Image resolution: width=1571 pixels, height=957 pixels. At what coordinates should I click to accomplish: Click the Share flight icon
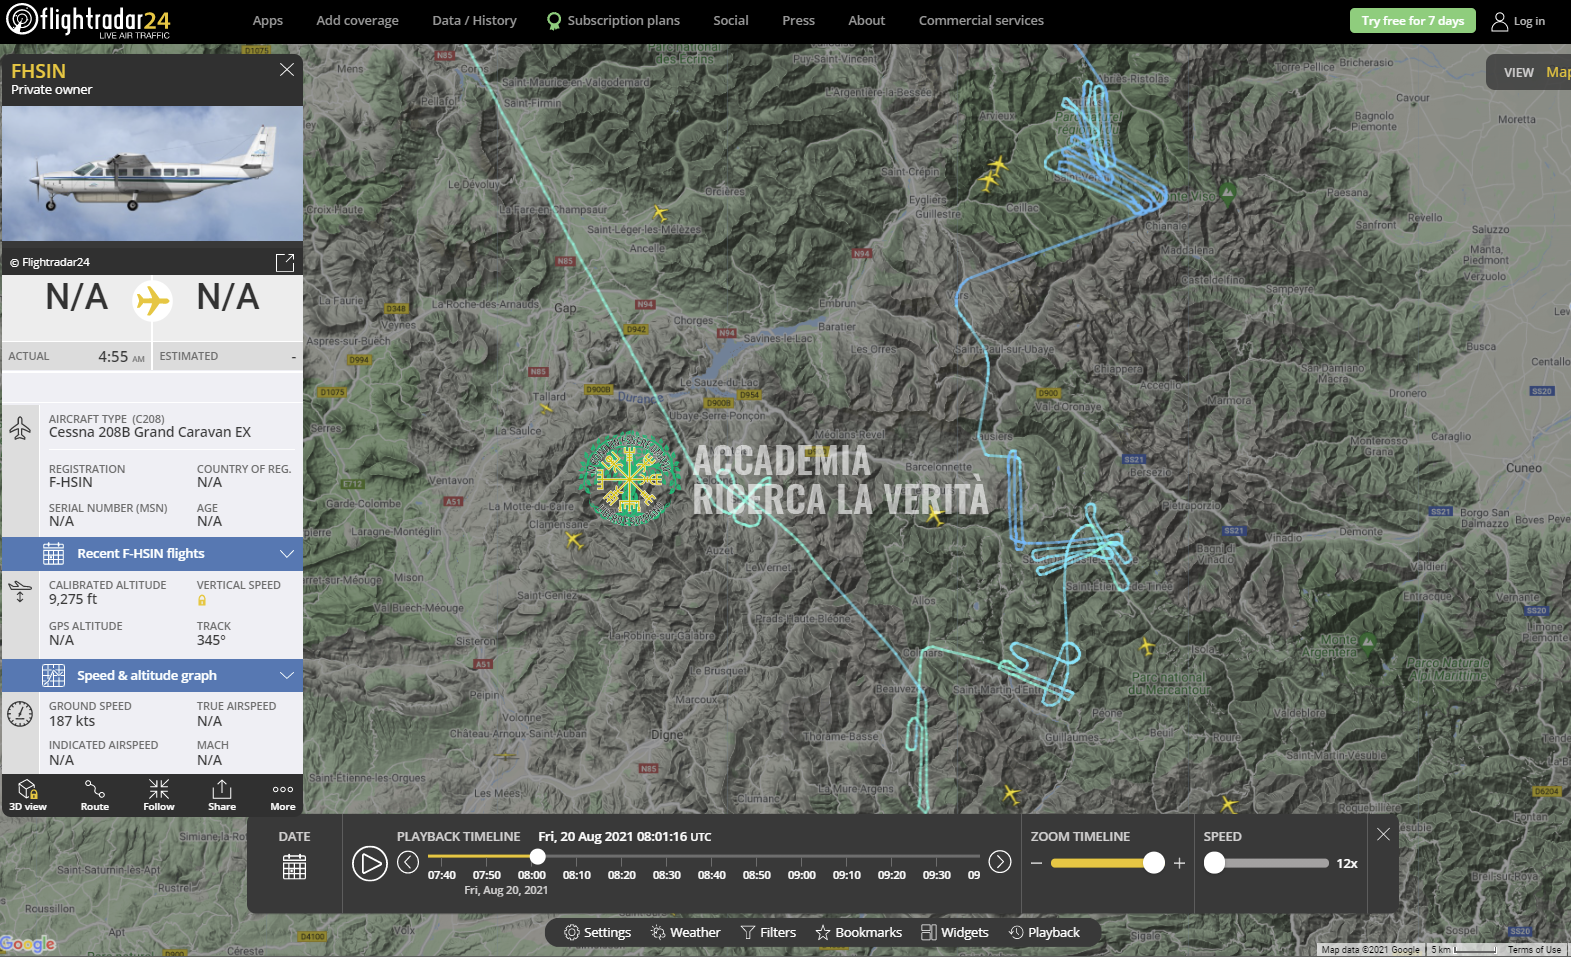222,794
